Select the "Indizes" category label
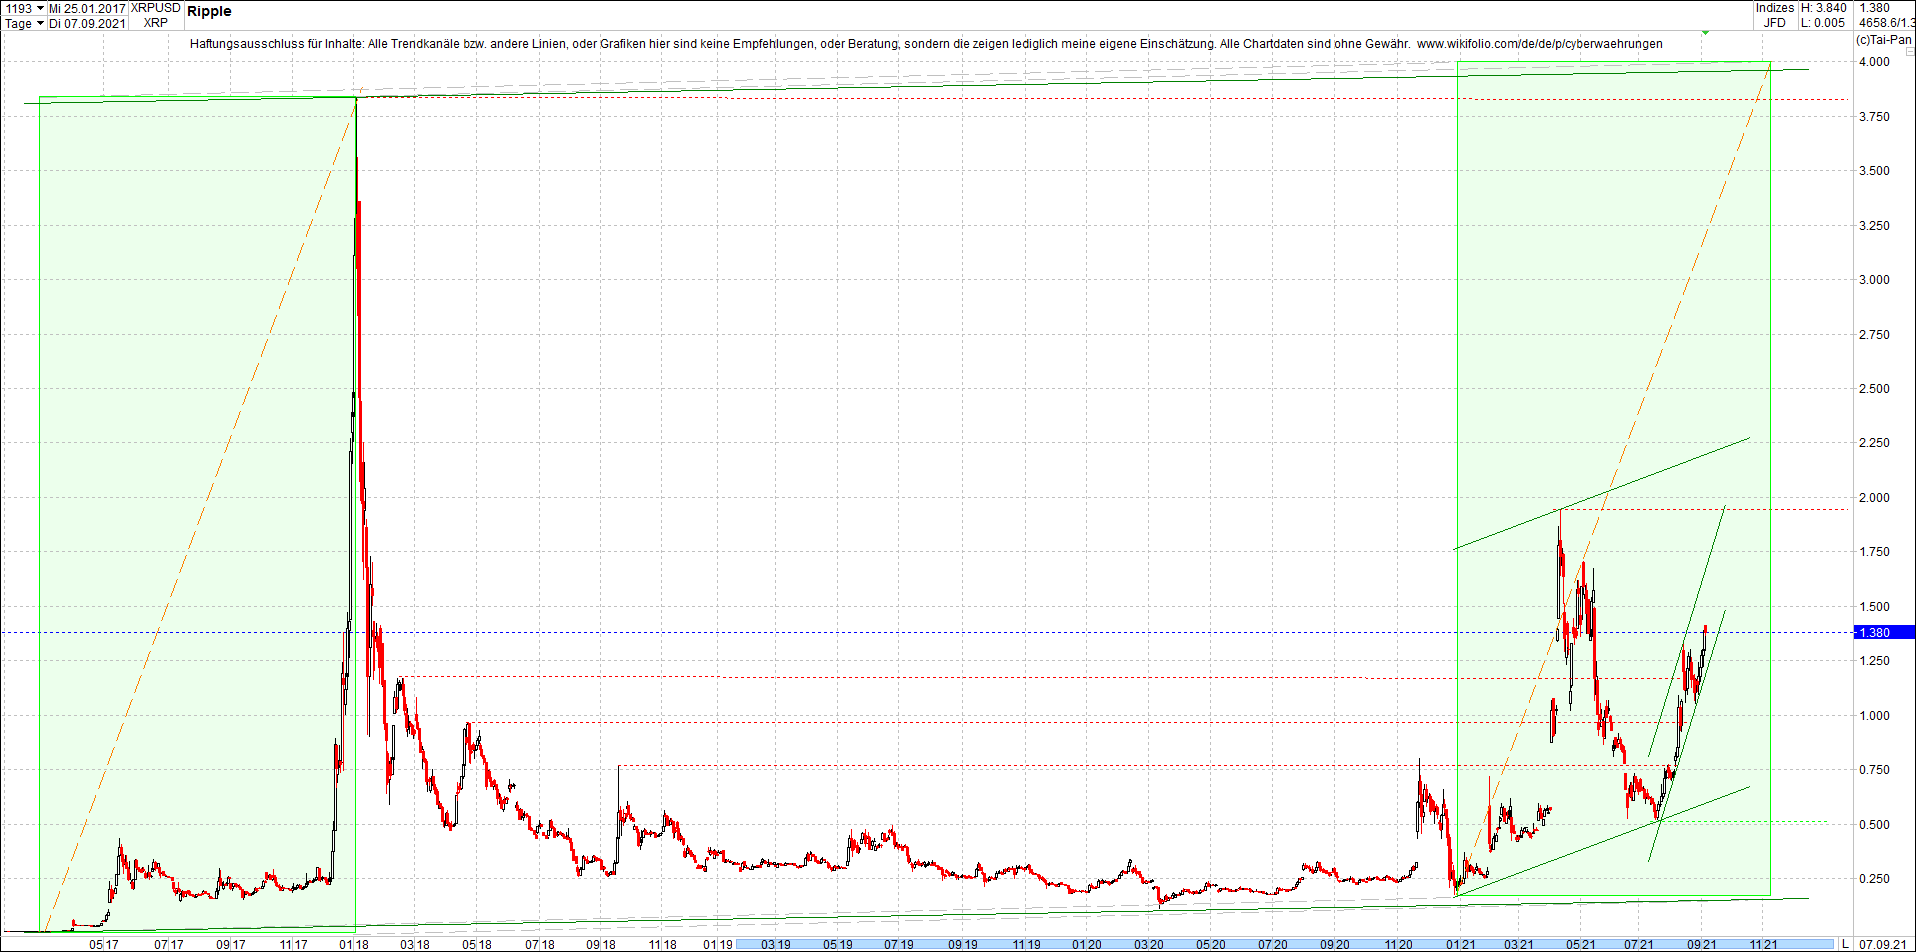This screenshot has height=952, width=1916. pyautogui.click(x=1774, y=8)
